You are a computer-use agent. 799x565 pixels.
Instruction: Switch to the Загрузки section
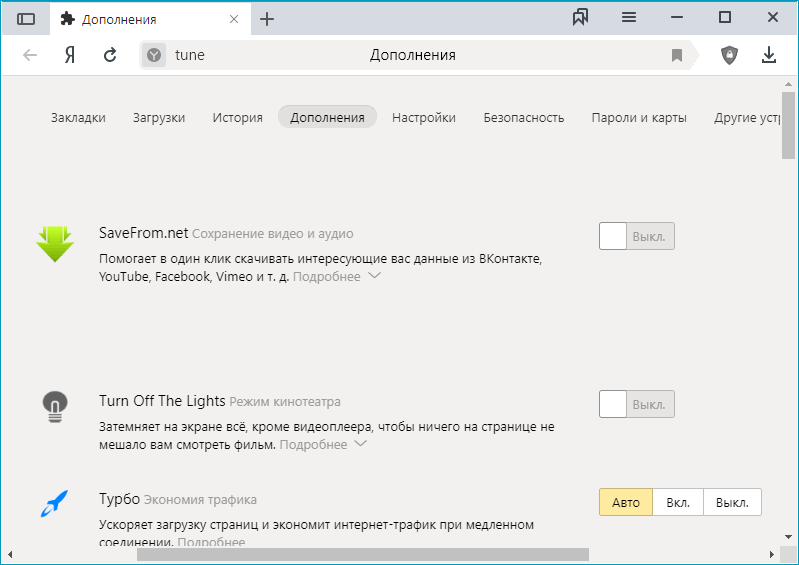[159, 117]
